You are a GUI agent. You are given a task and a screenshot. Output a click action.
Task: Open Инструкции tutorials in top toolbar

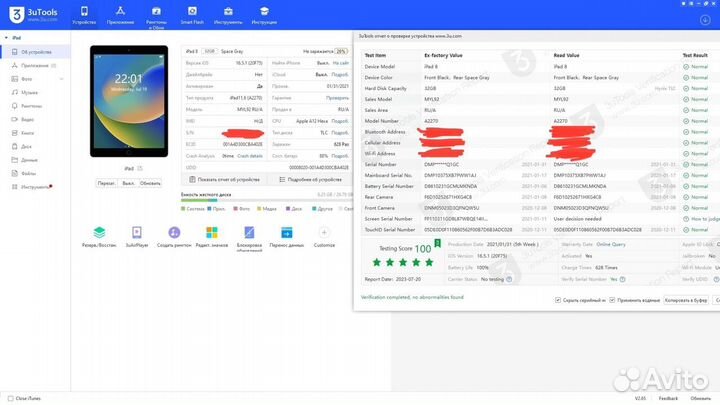[264, 15]
